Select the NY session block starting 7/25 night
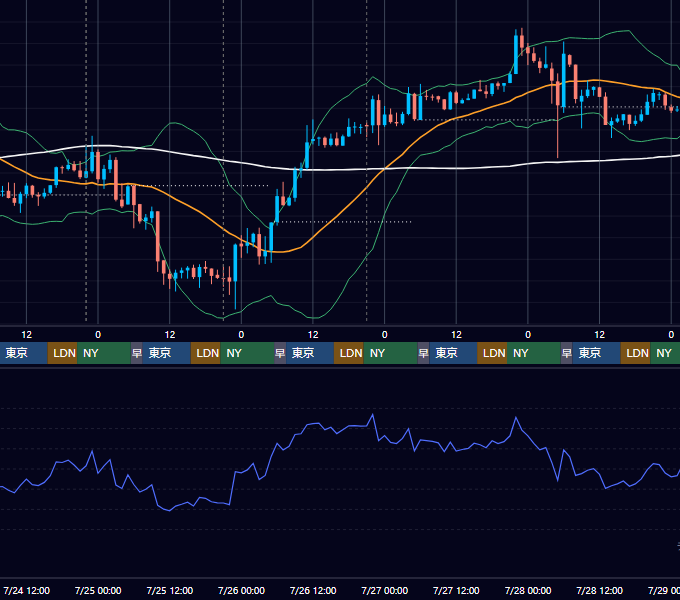 coord(247,353)
